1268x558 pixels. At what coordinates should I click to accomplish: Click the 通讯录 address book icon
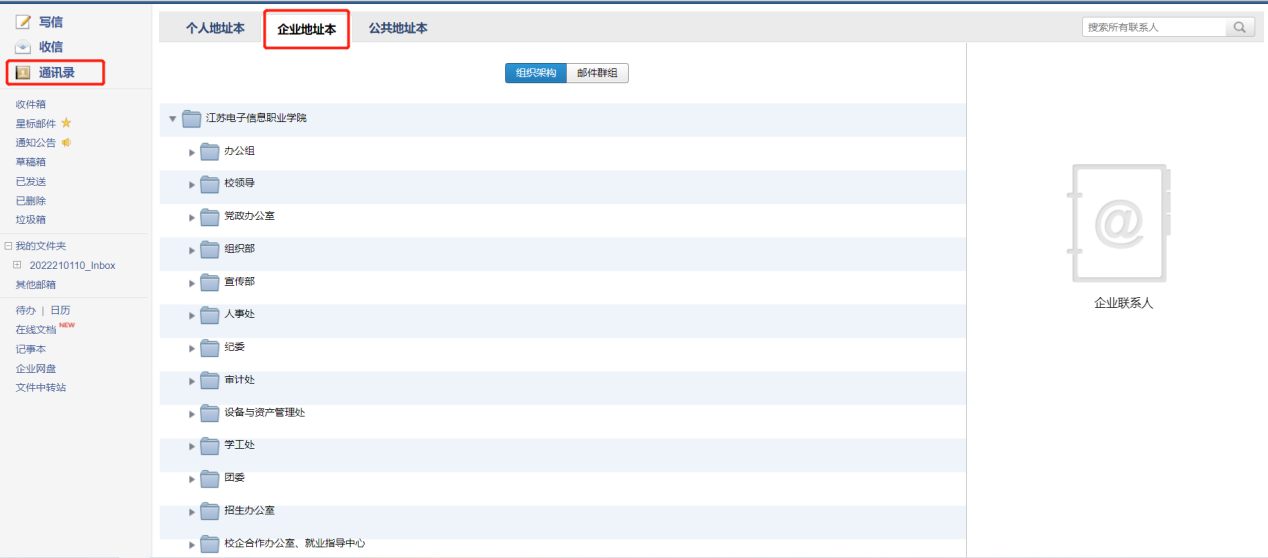tap(23, 72)
